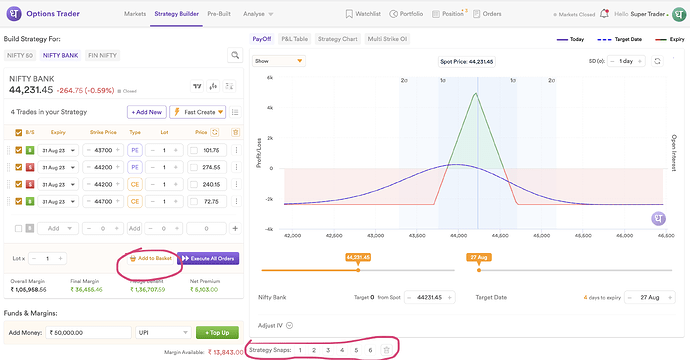Delete strategy snaps using the trash icon
The image size is (690, 360).
(386, 350)
